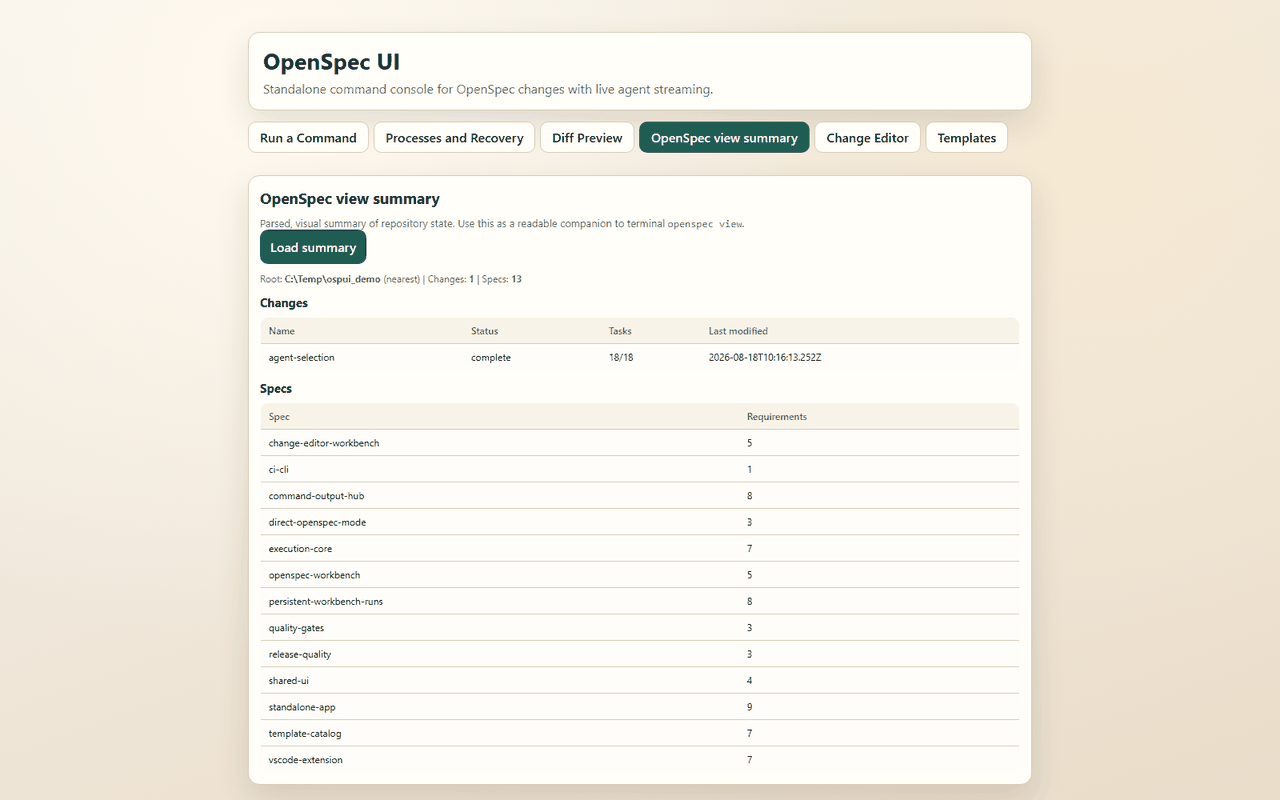1280x800 pixels.
Task: Click the Load summary button
Action: [313, 247]
